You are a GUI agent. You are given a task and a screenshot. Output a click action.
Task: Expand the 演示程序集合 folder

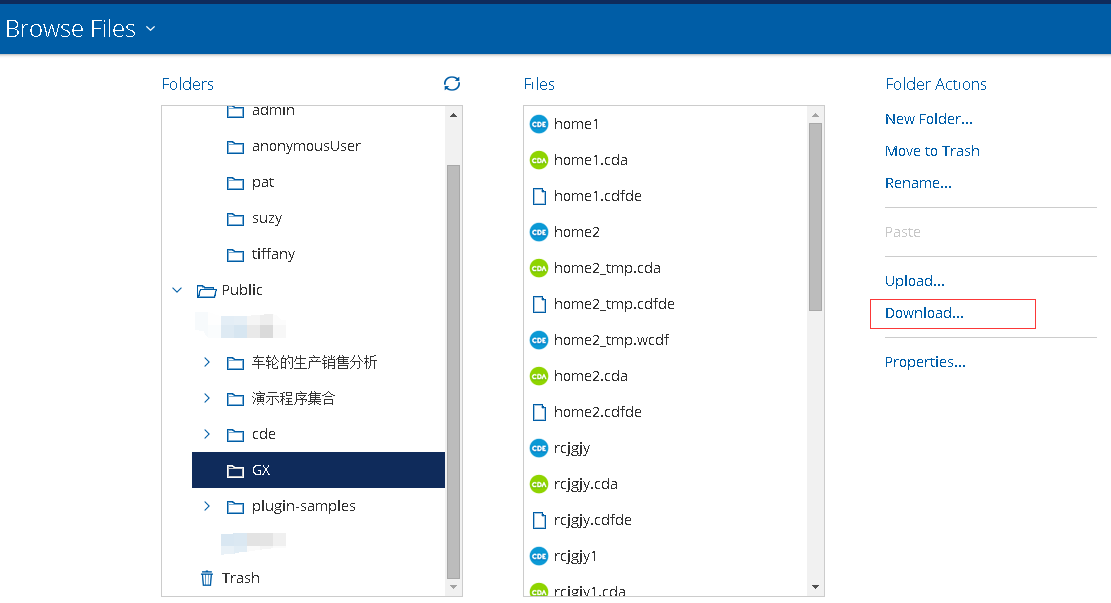pos(207,398)
